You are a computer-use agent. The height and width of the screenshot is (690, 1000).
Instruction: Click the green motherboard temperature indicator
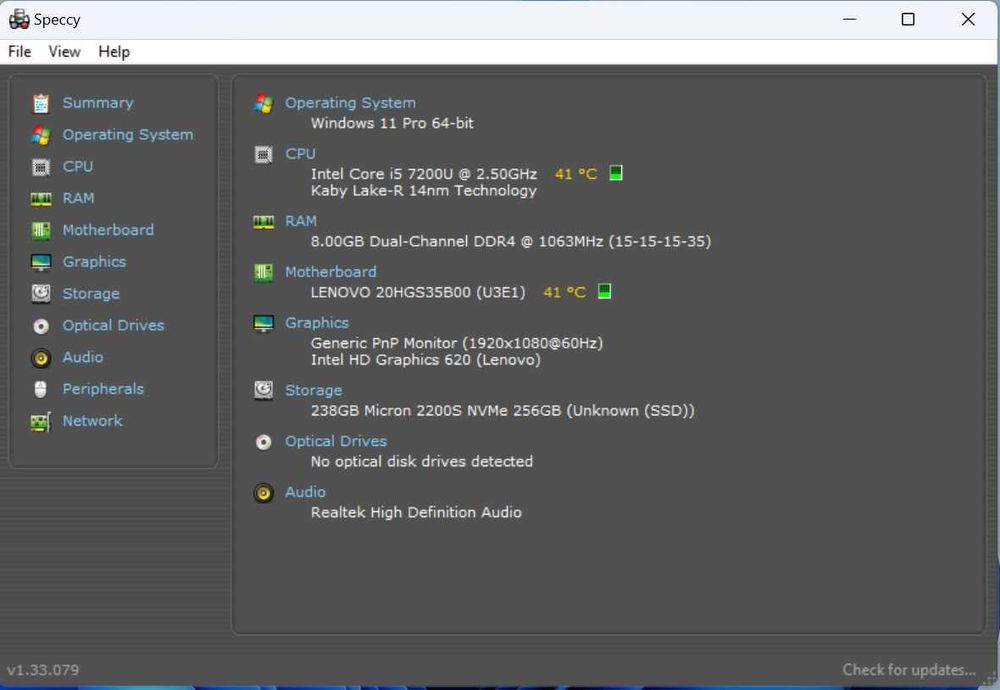[605, 291]
